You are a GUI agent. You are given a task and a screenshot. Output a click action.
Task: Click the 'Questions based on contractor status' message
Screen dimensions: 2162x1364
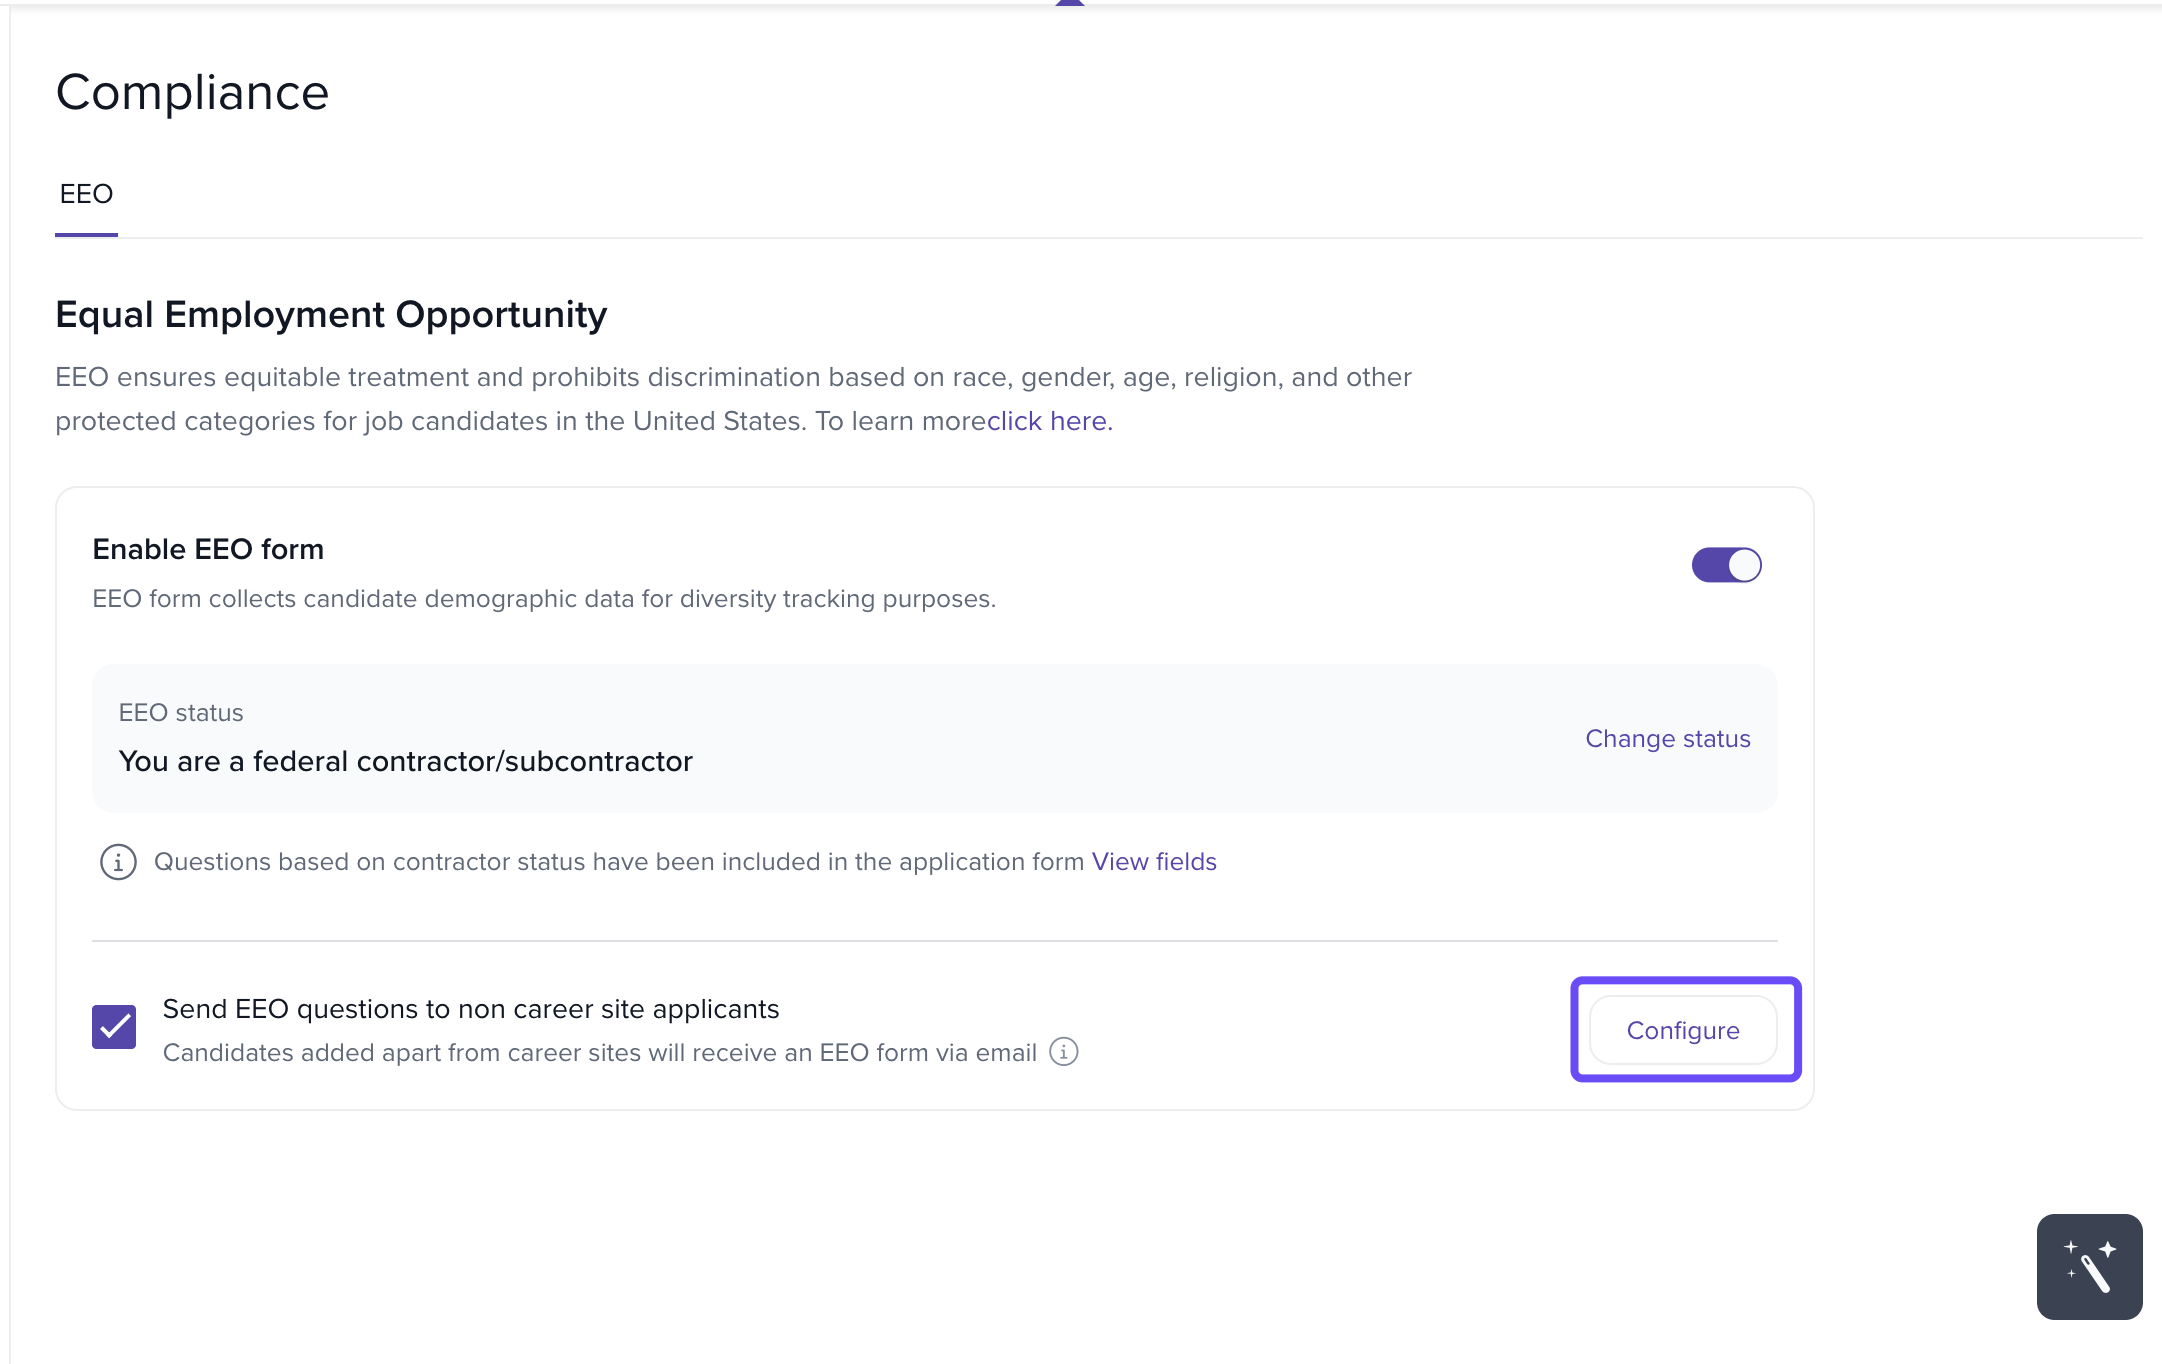[x=618, y=861]
